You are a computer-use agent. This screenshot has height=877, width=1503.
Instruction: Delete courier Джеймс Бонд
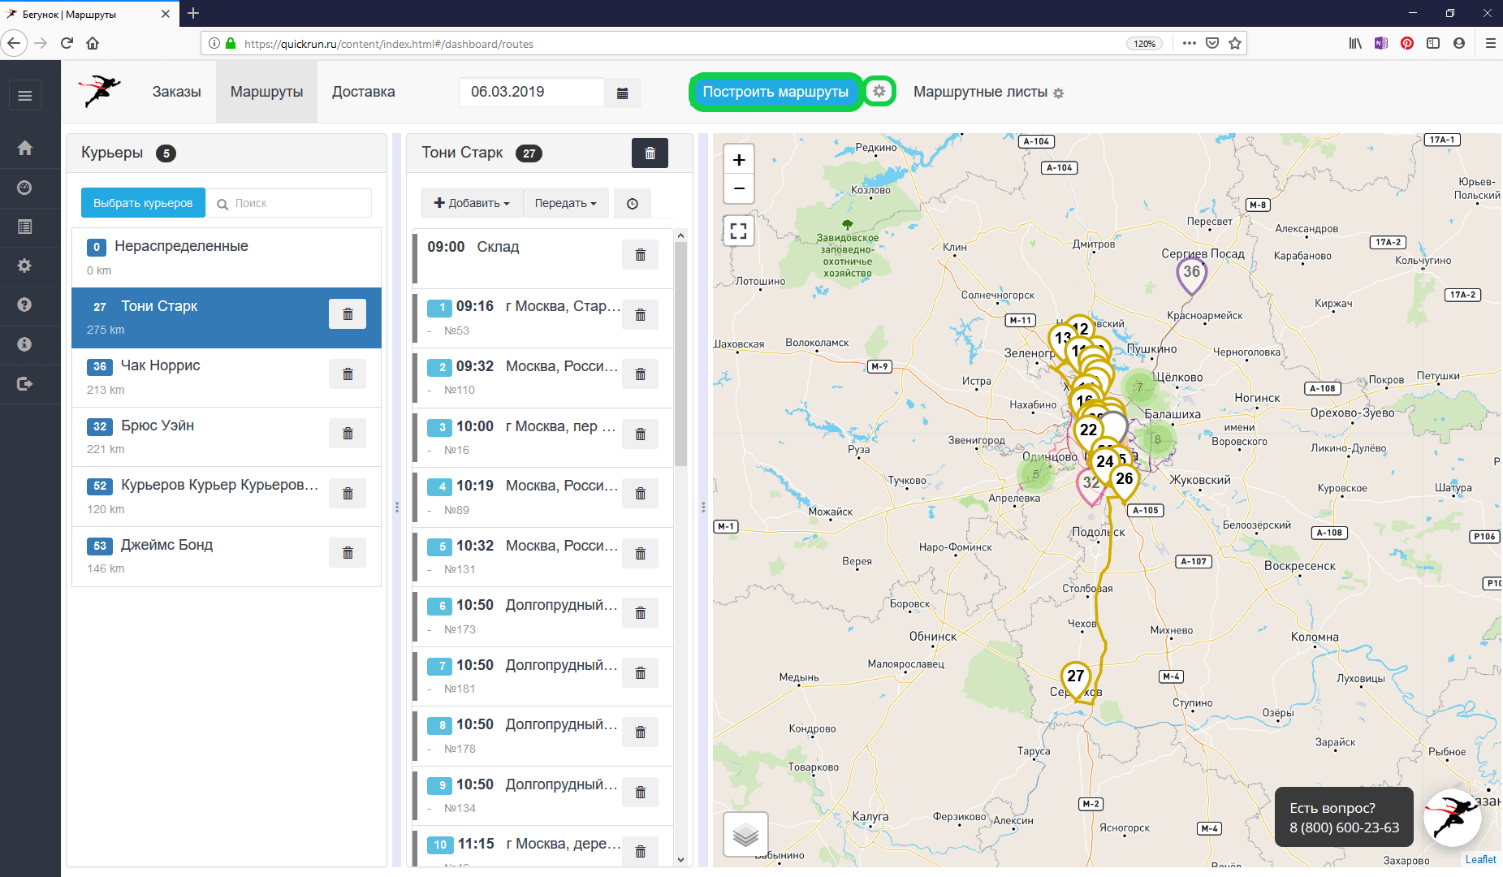point(348,553)
